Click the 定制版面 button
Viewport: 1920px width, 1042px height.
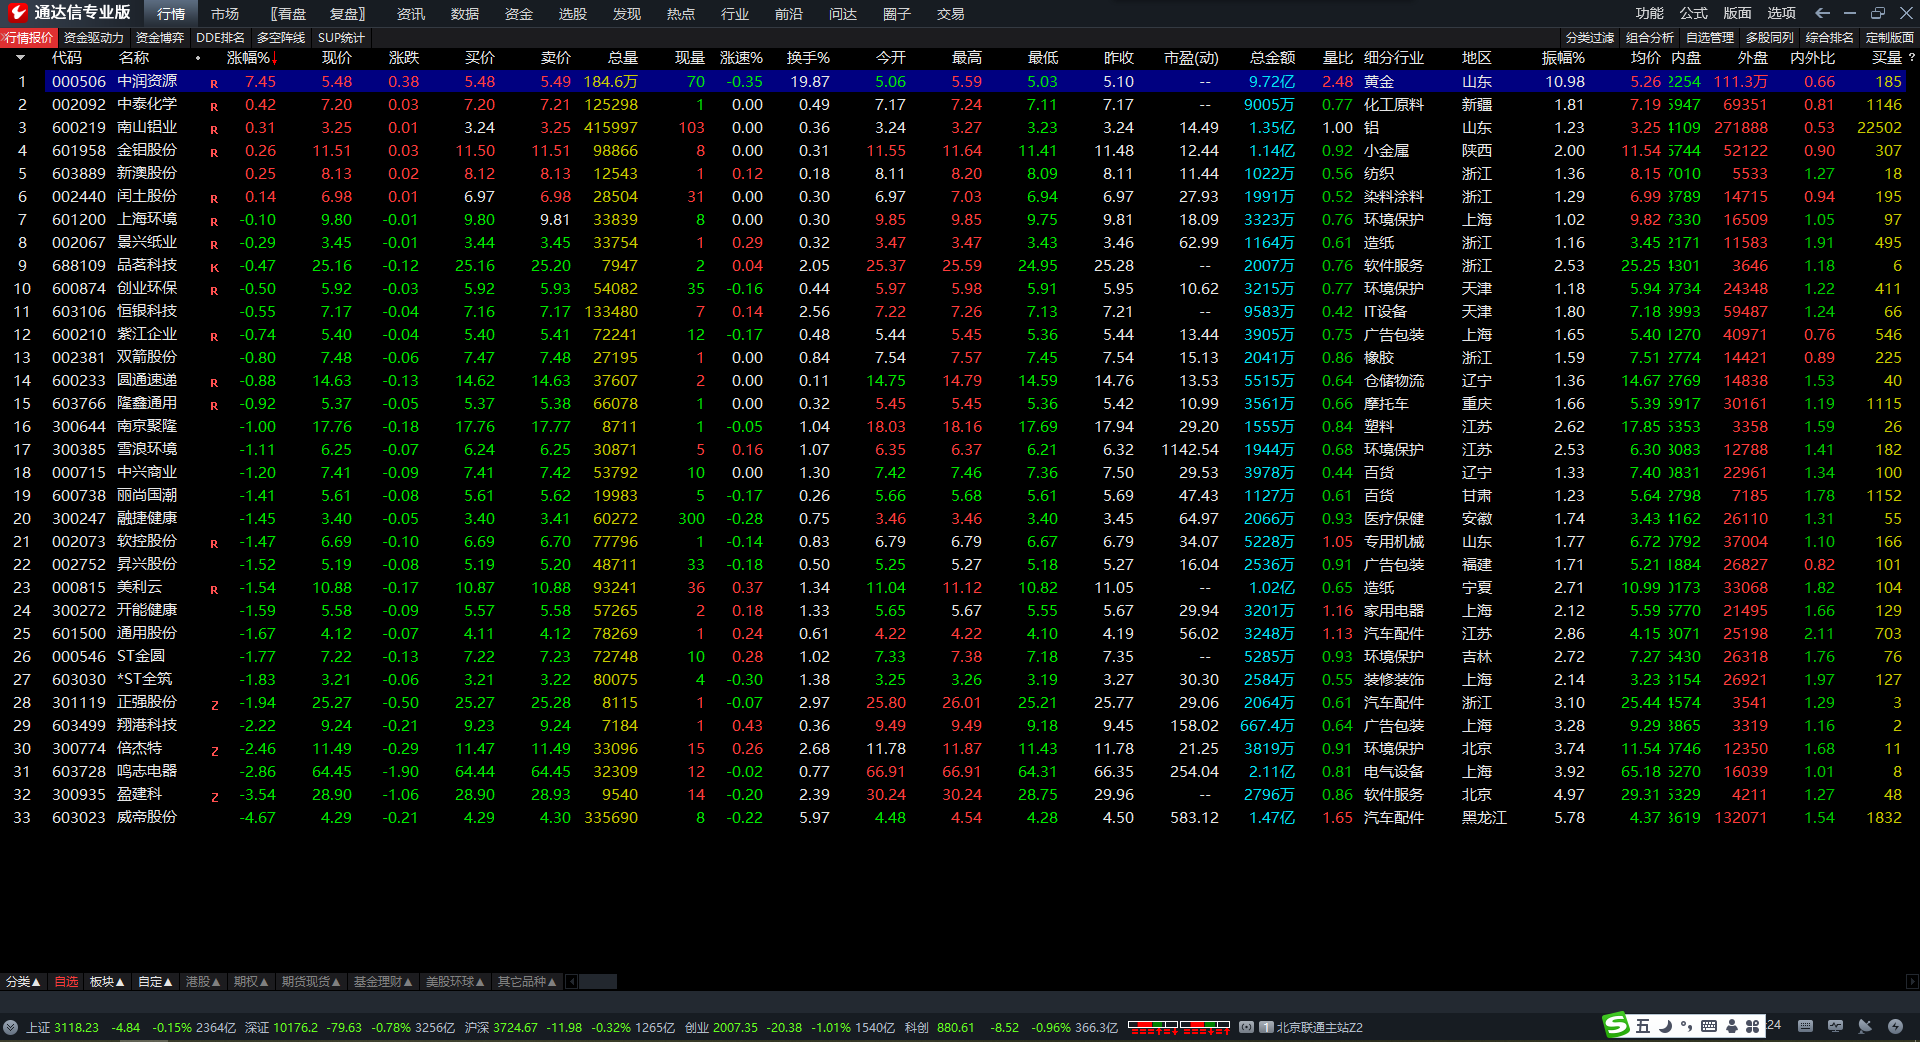pos(1890,38)
